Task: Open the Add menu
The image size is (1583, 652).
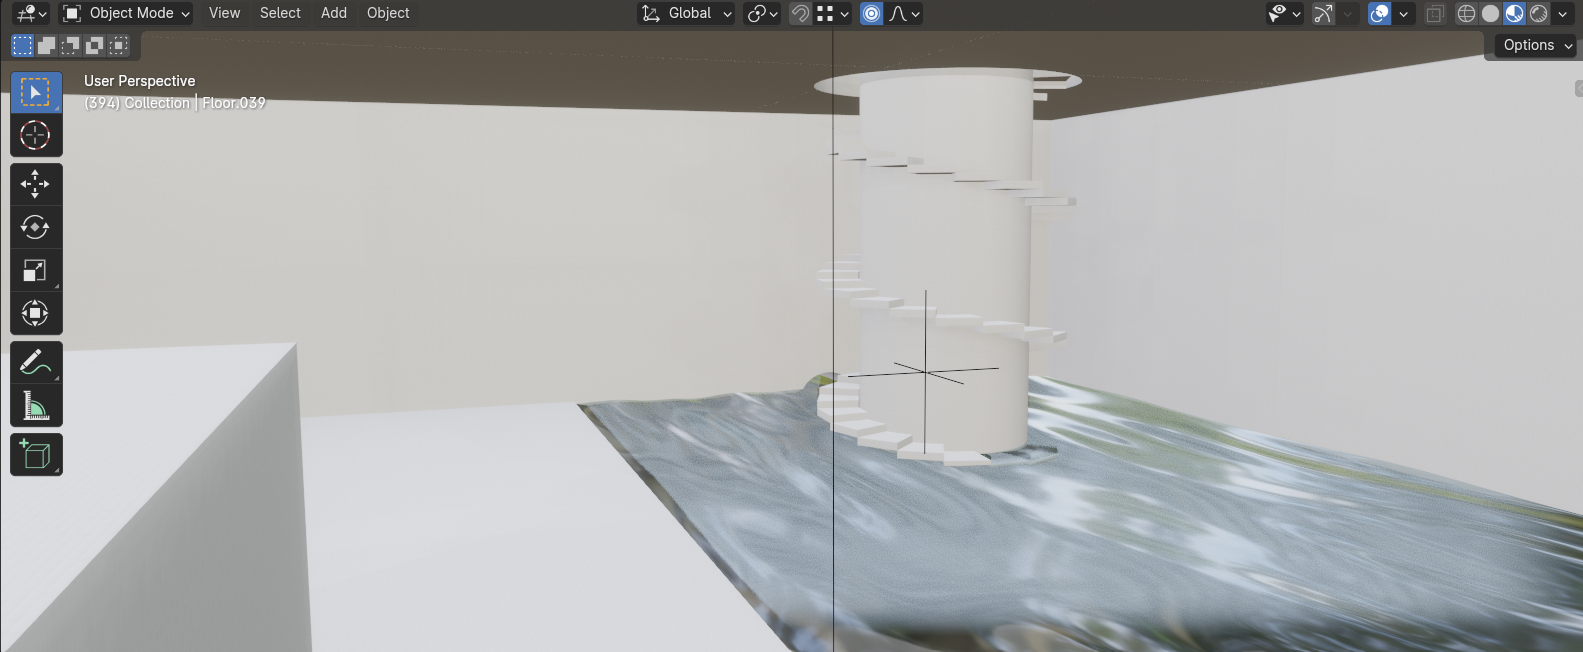Action: click(334, 13)
